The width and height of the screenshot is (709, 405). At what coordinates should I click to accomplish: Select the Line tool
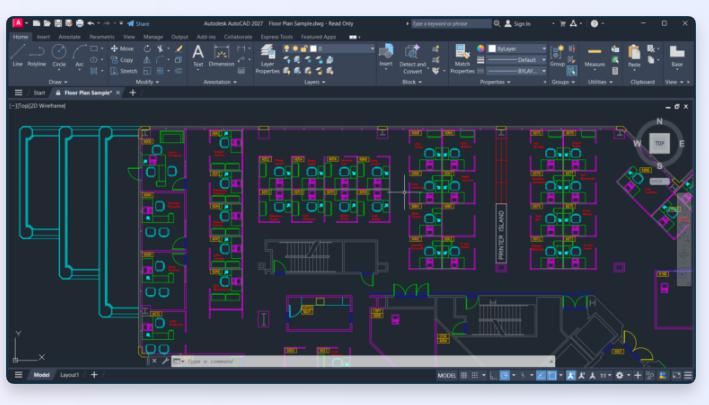tap(17, 56)
